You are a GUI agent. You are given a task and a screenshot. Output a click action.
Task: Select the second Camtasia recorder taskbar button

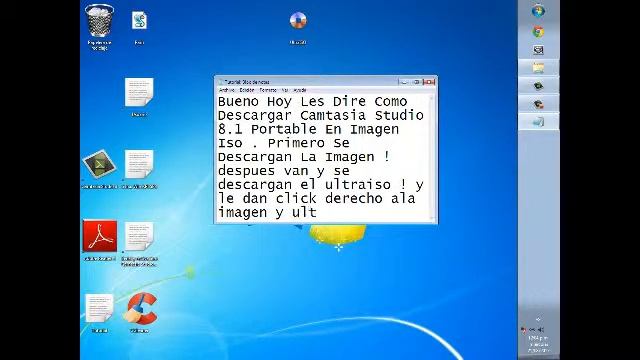(x=538, y=104)
